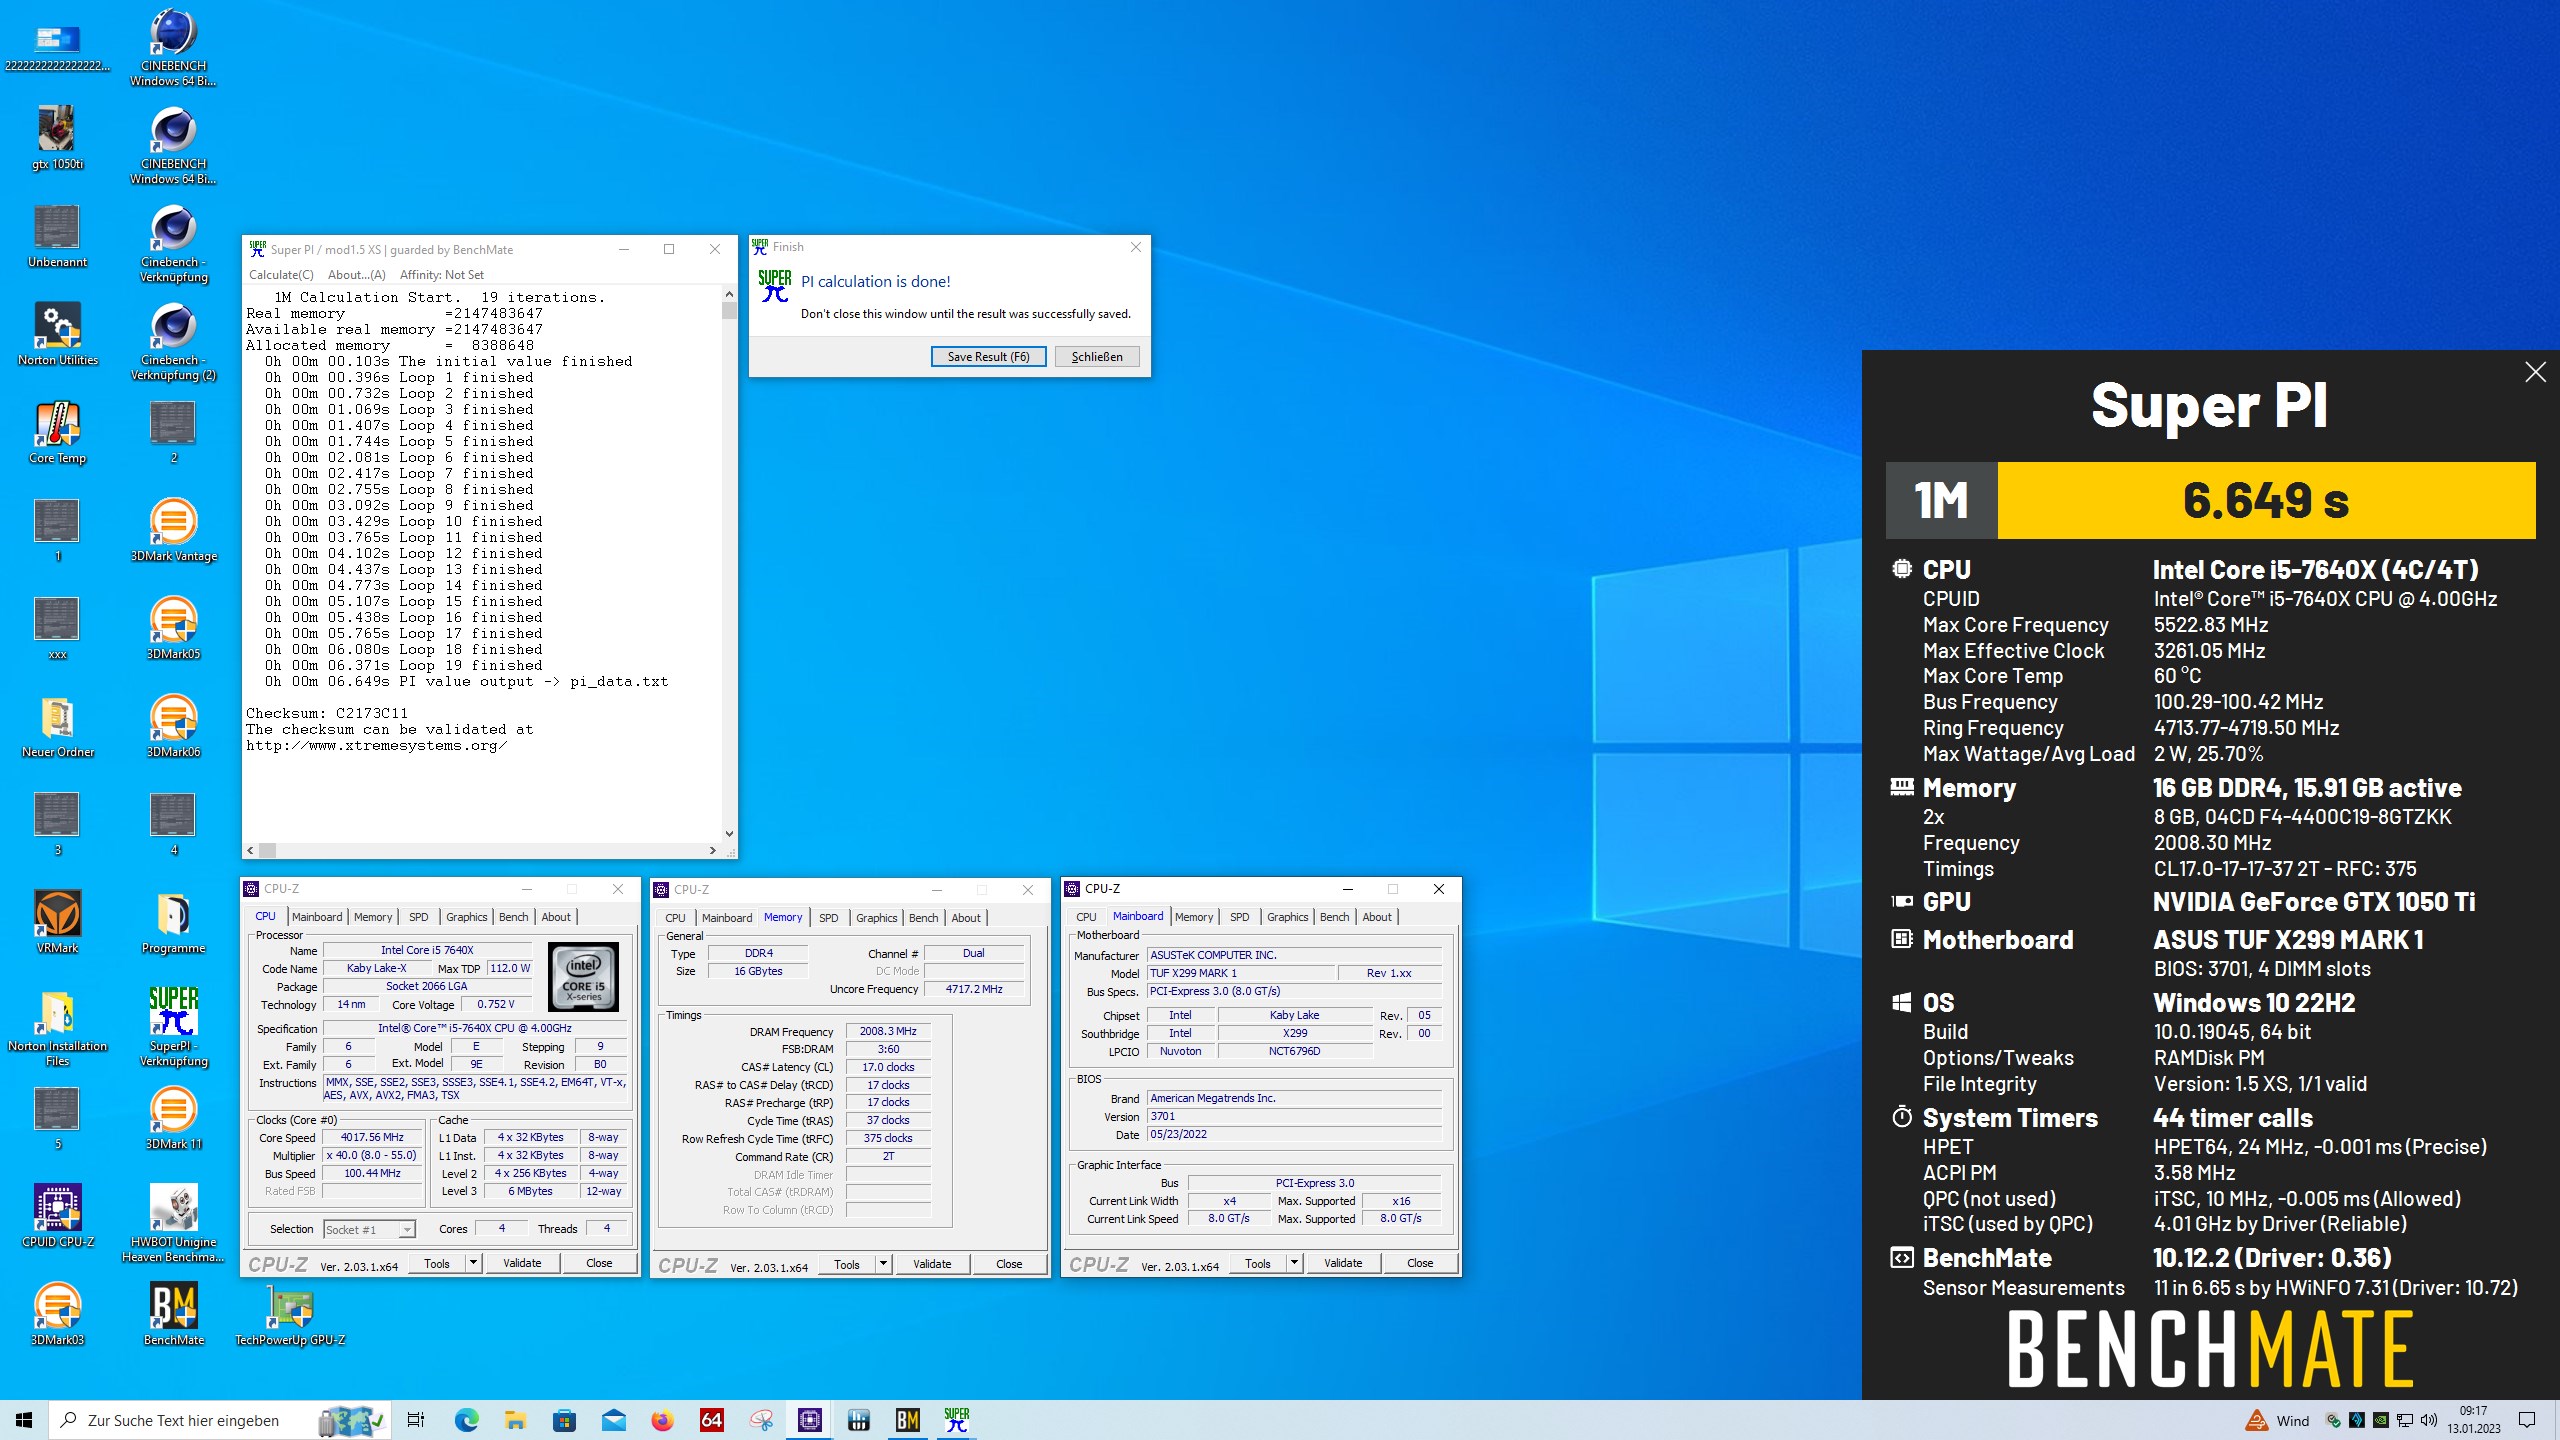The width and height of the screenshot is (2560, 1440).
Task: Switch to Memory tab in CPU-Z Mainboard window
Action: click(x=1194, y=917)
